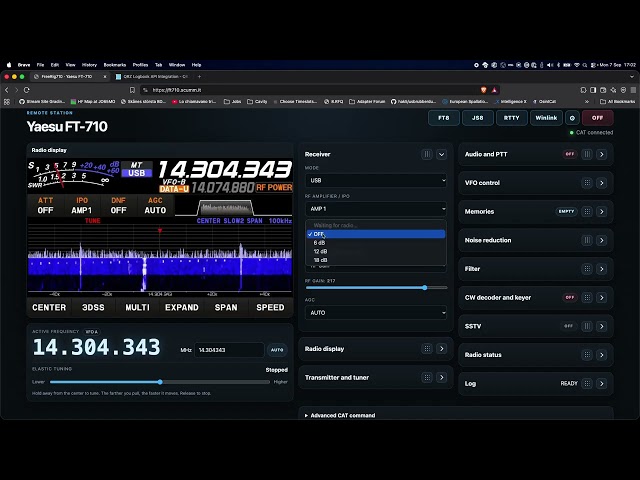Image resolution: width=640 pixels, height=480 pixels.
Task: Select 12 dB attenuator option
Action: (x=376, y=251)
